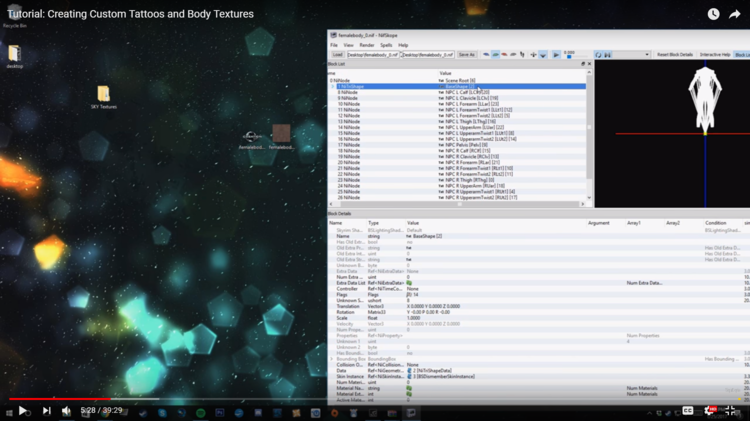Click the load file path field in NifSkope
Image resolution: width=750 pixels, height=421 pixels.
click(373, 55)
